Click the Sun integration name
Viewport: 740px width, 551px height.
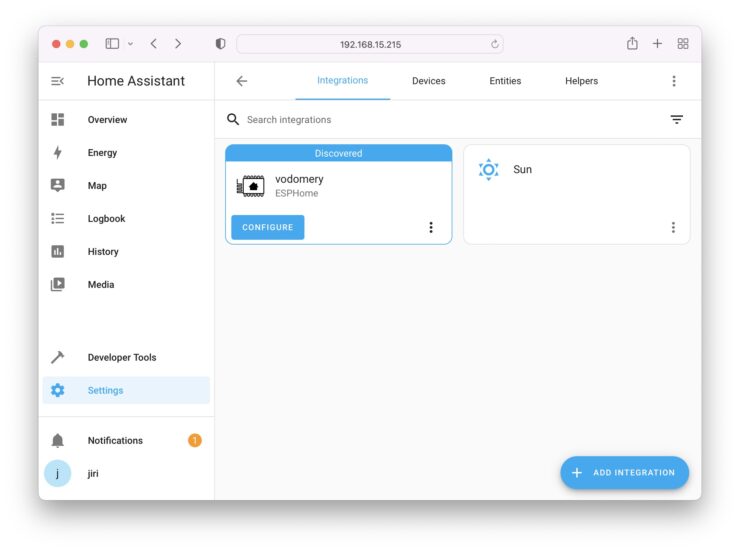point(522,169)
